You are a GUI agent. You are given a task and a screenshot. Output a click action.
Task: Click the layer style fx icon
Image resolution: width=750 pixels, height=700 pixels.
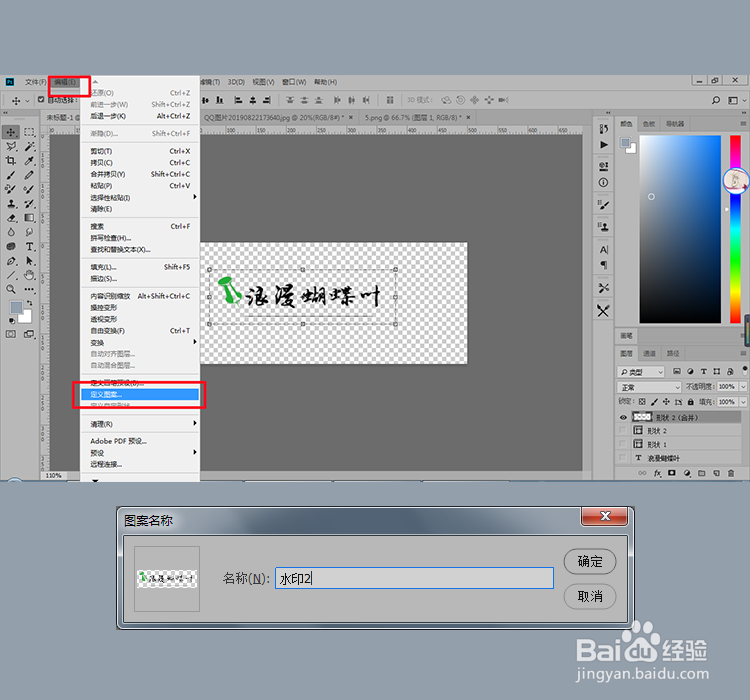coord(658,473)
